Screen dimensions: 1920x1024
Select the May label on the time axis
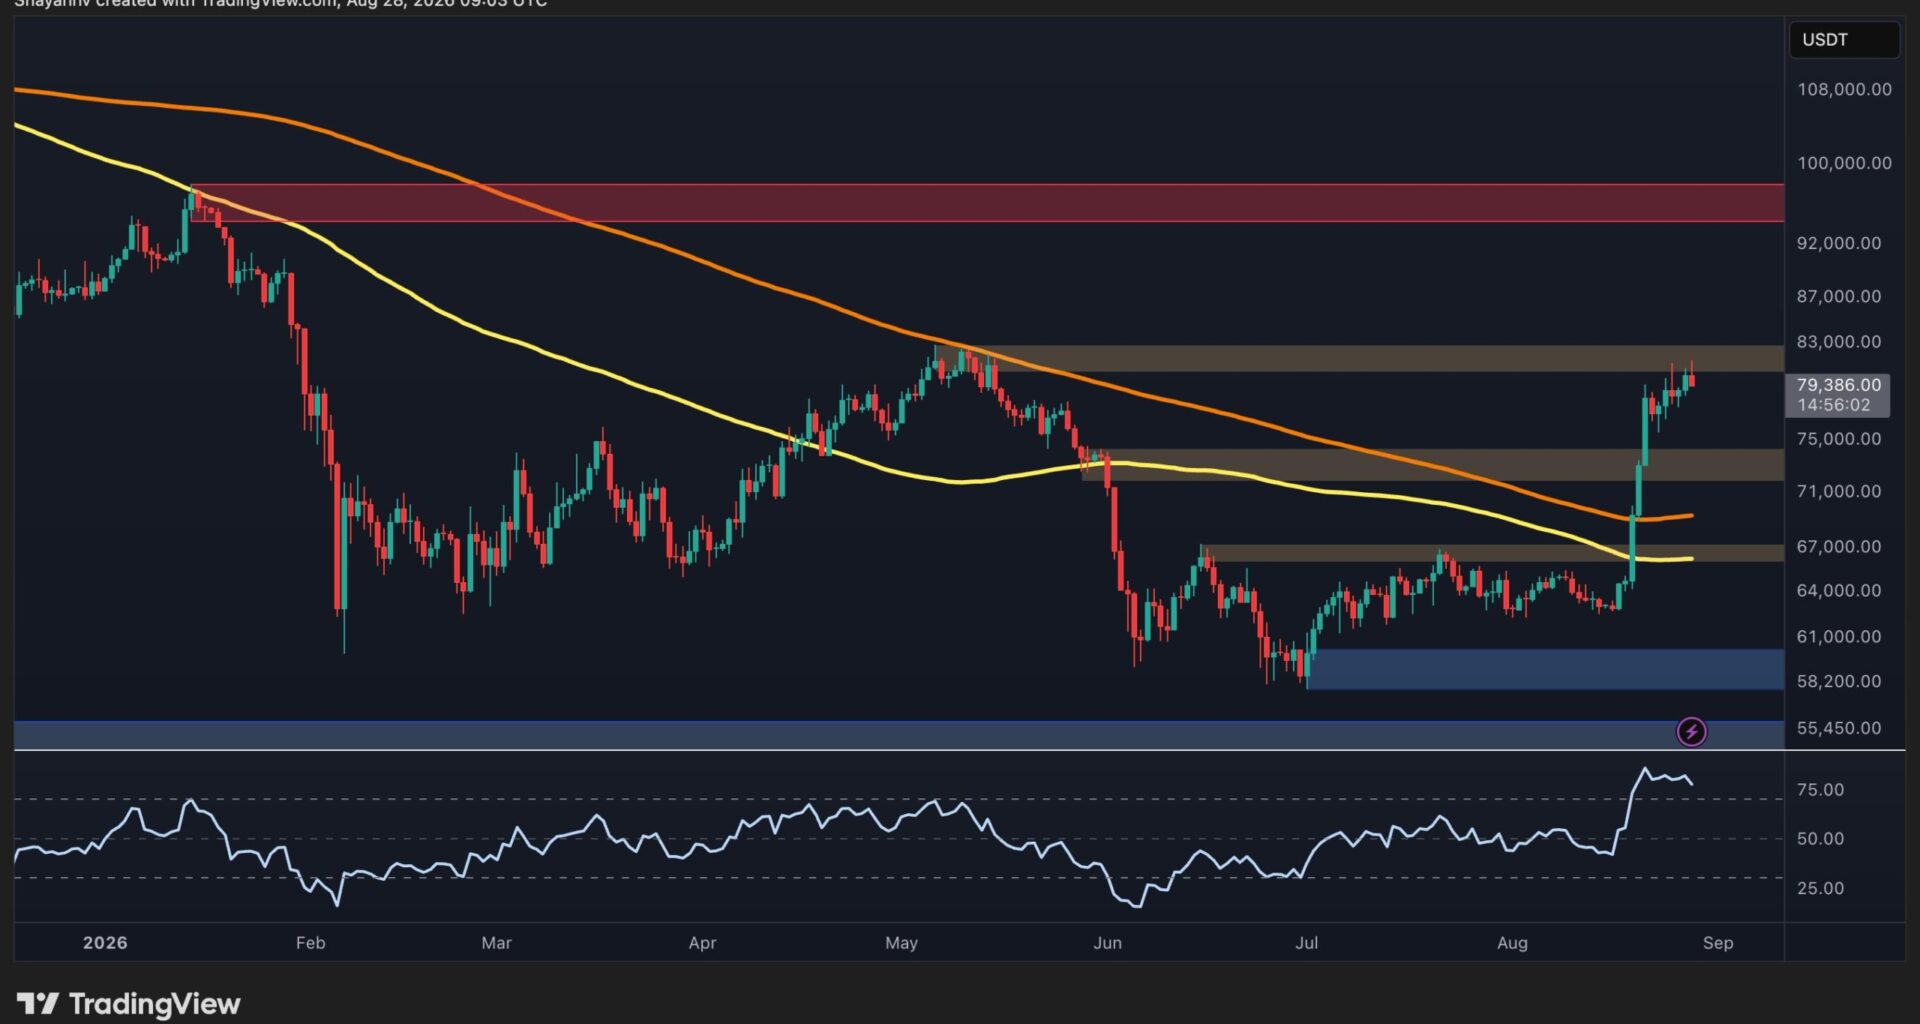point(901,943)
